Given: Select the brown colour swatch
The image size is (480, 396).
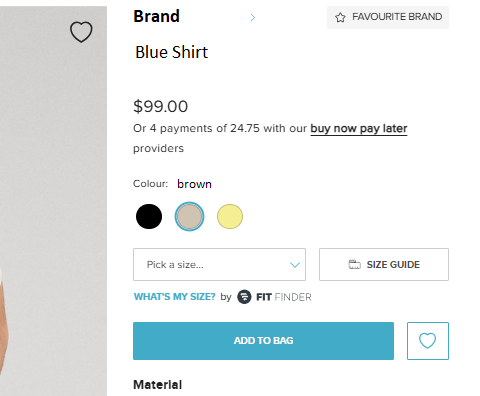Looking at the screenshot, I should 189,217.
